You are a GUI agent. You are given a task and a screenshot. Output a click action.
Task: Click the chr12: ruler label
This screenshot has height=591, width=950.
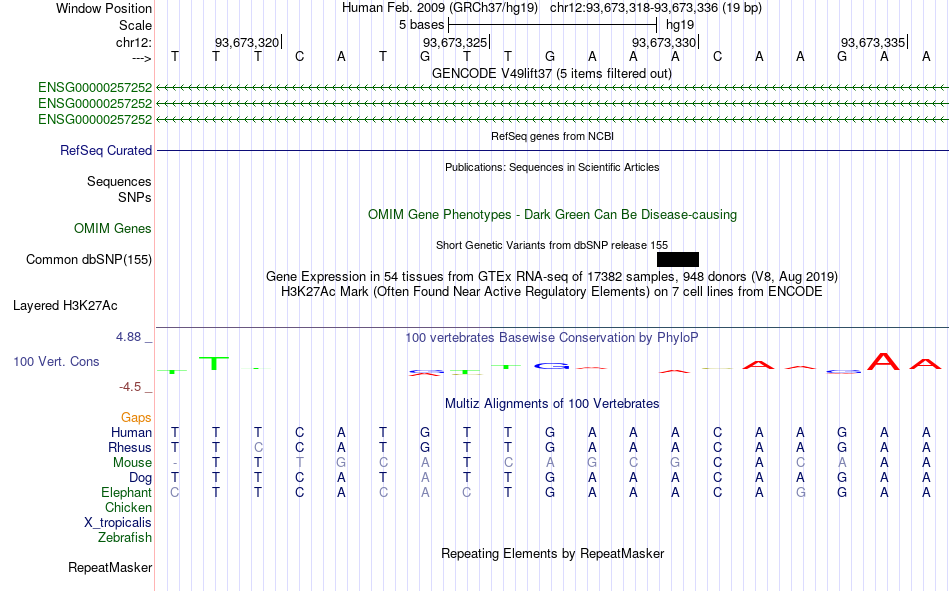(134, 42)
